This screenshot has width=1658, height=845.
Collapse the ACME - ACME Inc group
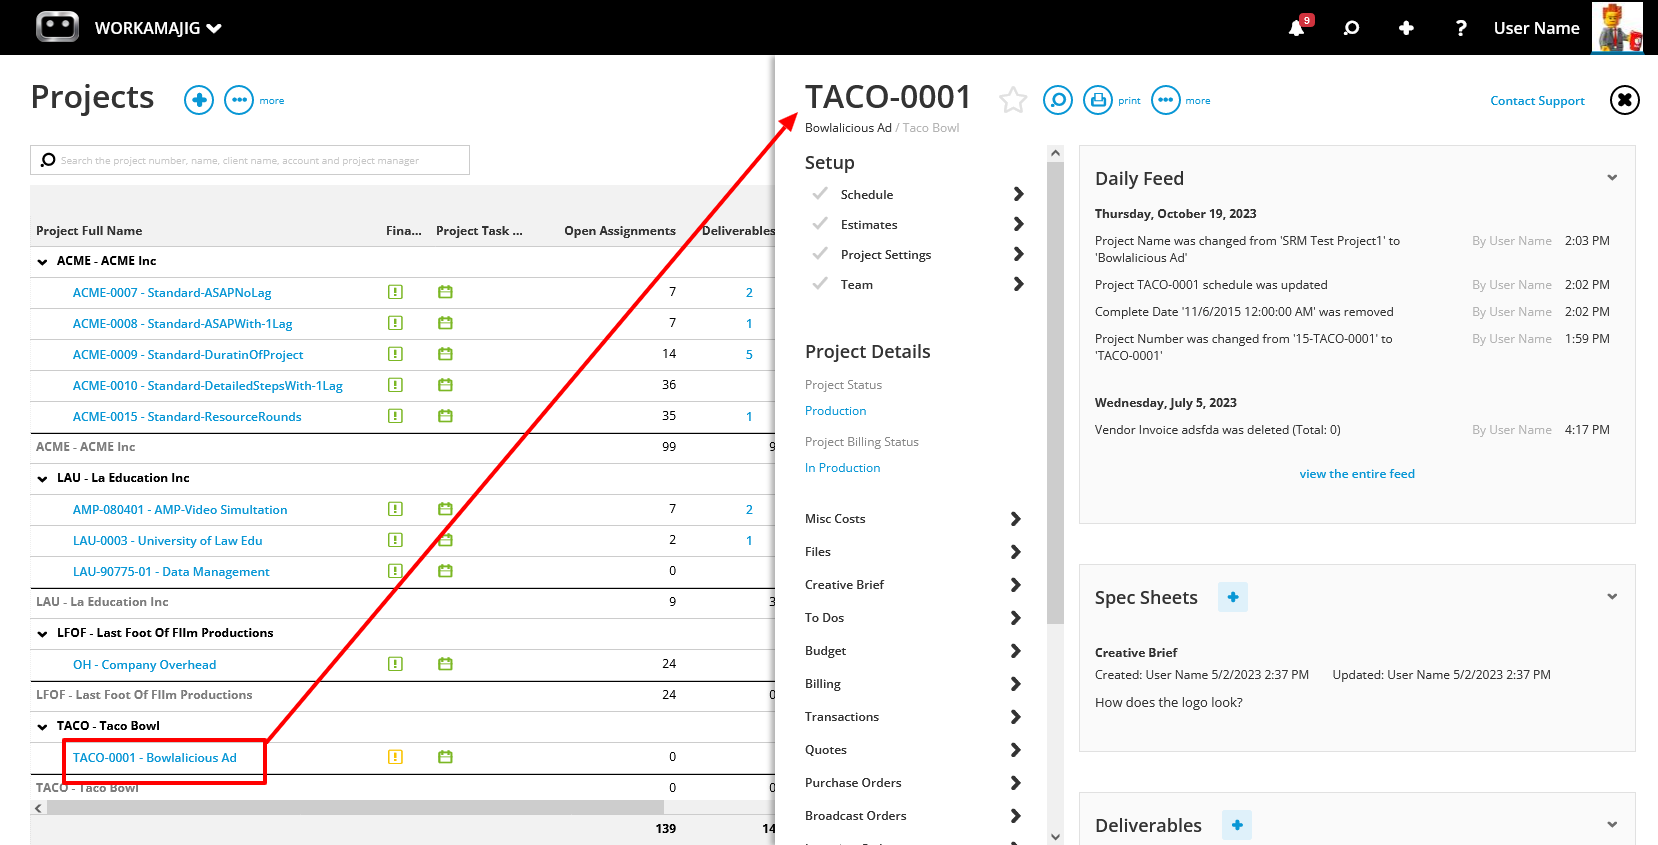point(42,262)
